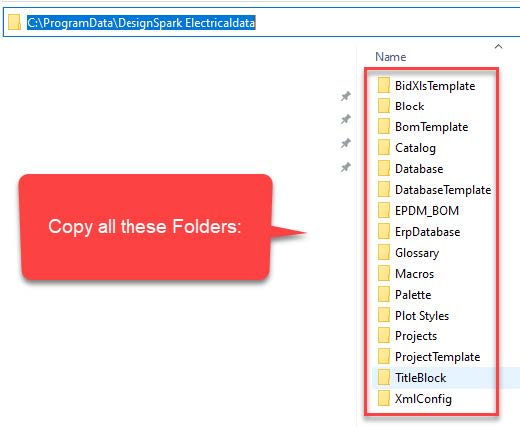Click the ProjectTemplate folder icon
The width and height of the screenshot is (520, 427).
click(384, 357)
